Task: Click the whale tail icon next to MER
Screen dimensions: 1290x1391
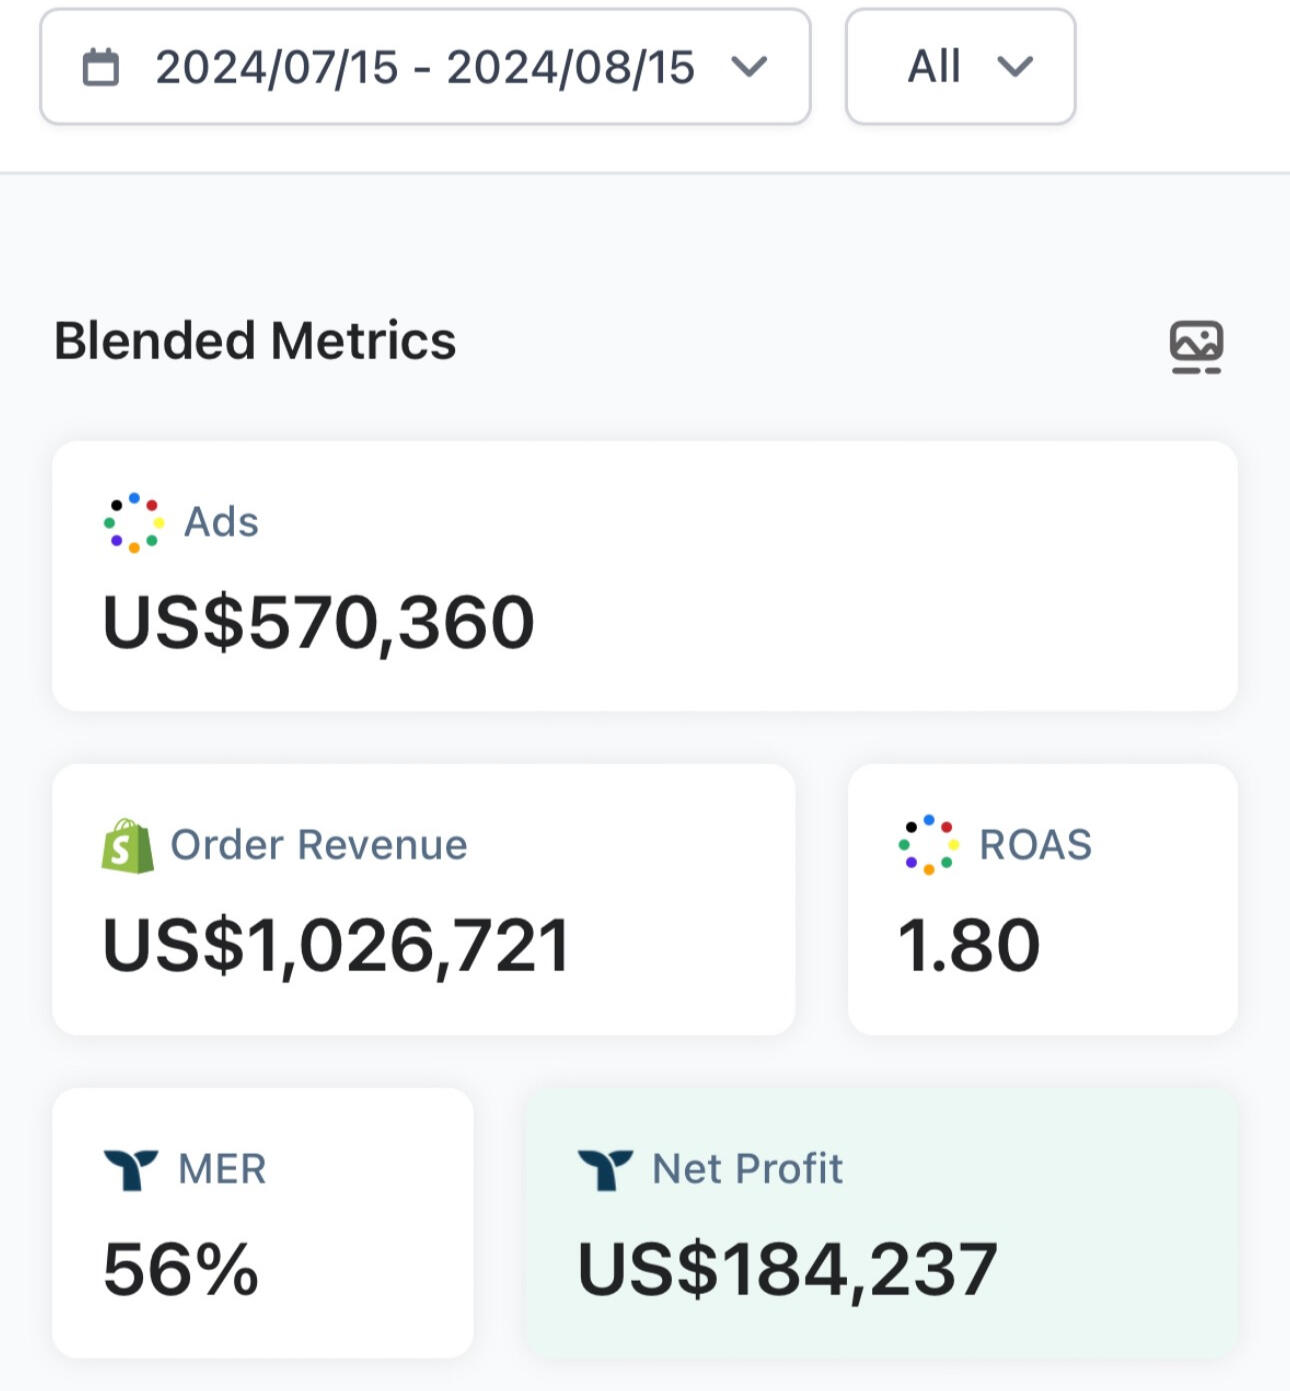Action: click(x=131, y=1169)
